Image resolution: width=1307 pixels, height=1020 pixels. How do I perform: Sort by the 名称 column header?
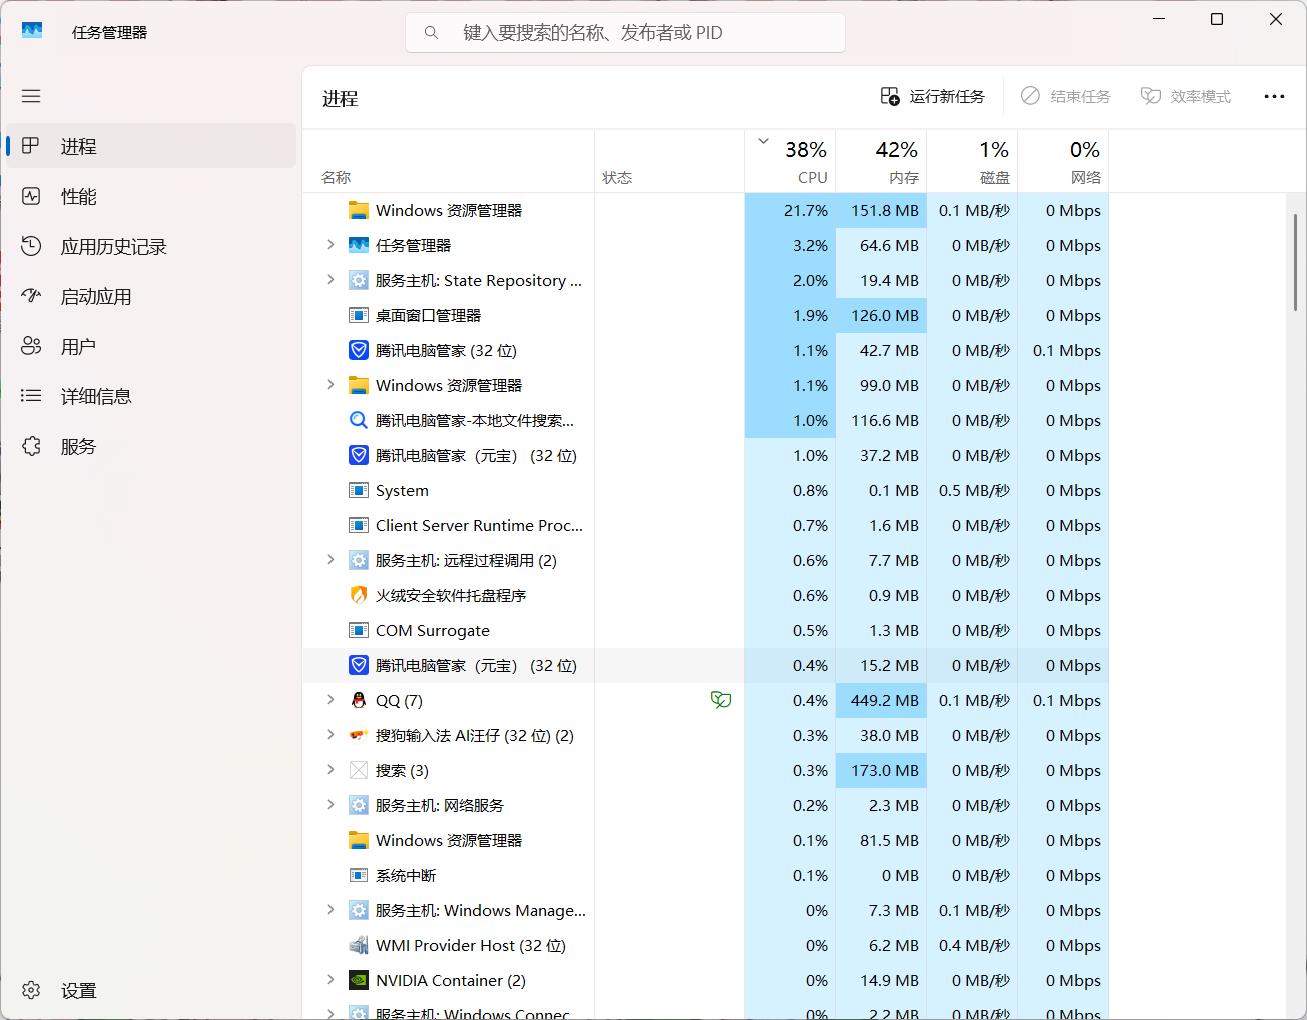(x=448, y=161)
